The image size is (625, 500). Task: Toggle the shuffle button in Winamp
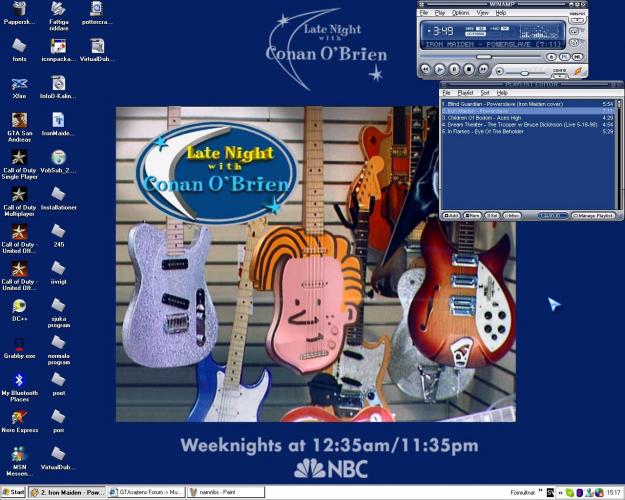coord(574,42)
